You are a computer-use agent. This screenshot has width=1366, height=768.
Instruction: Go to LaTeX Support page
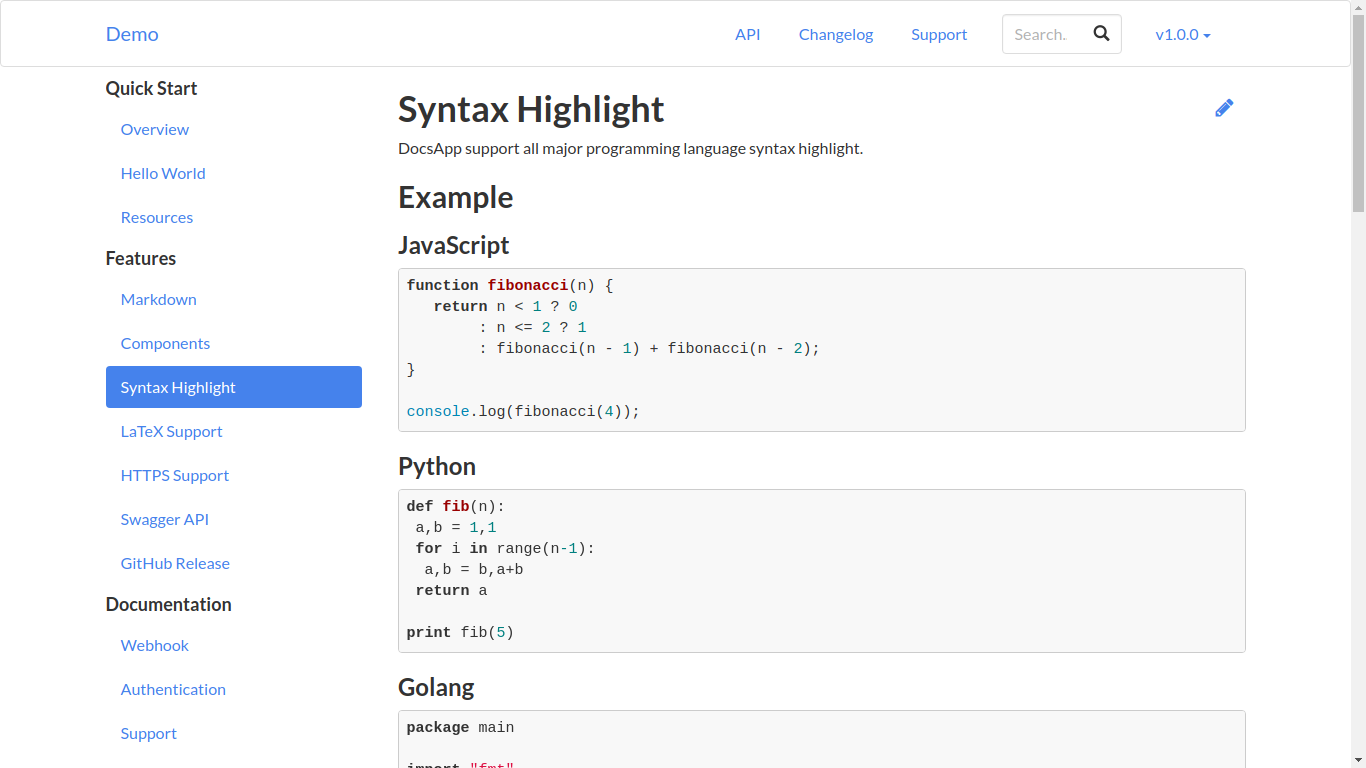[x=171, y=431]
